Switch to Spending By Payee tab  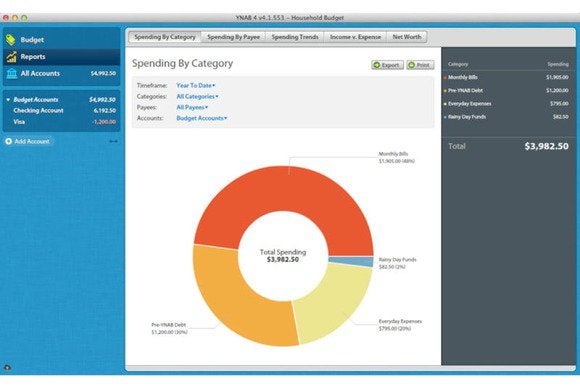point(233,37)
